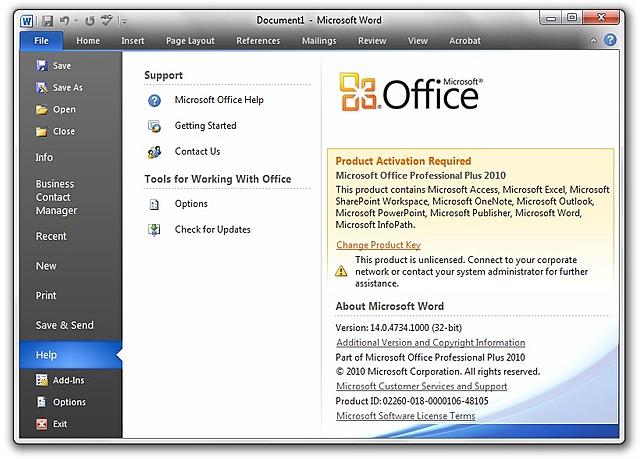Click Microsoft Office Help question mark icon
Image resolution: width=640 pixels, height=459 pixels.
154,100
